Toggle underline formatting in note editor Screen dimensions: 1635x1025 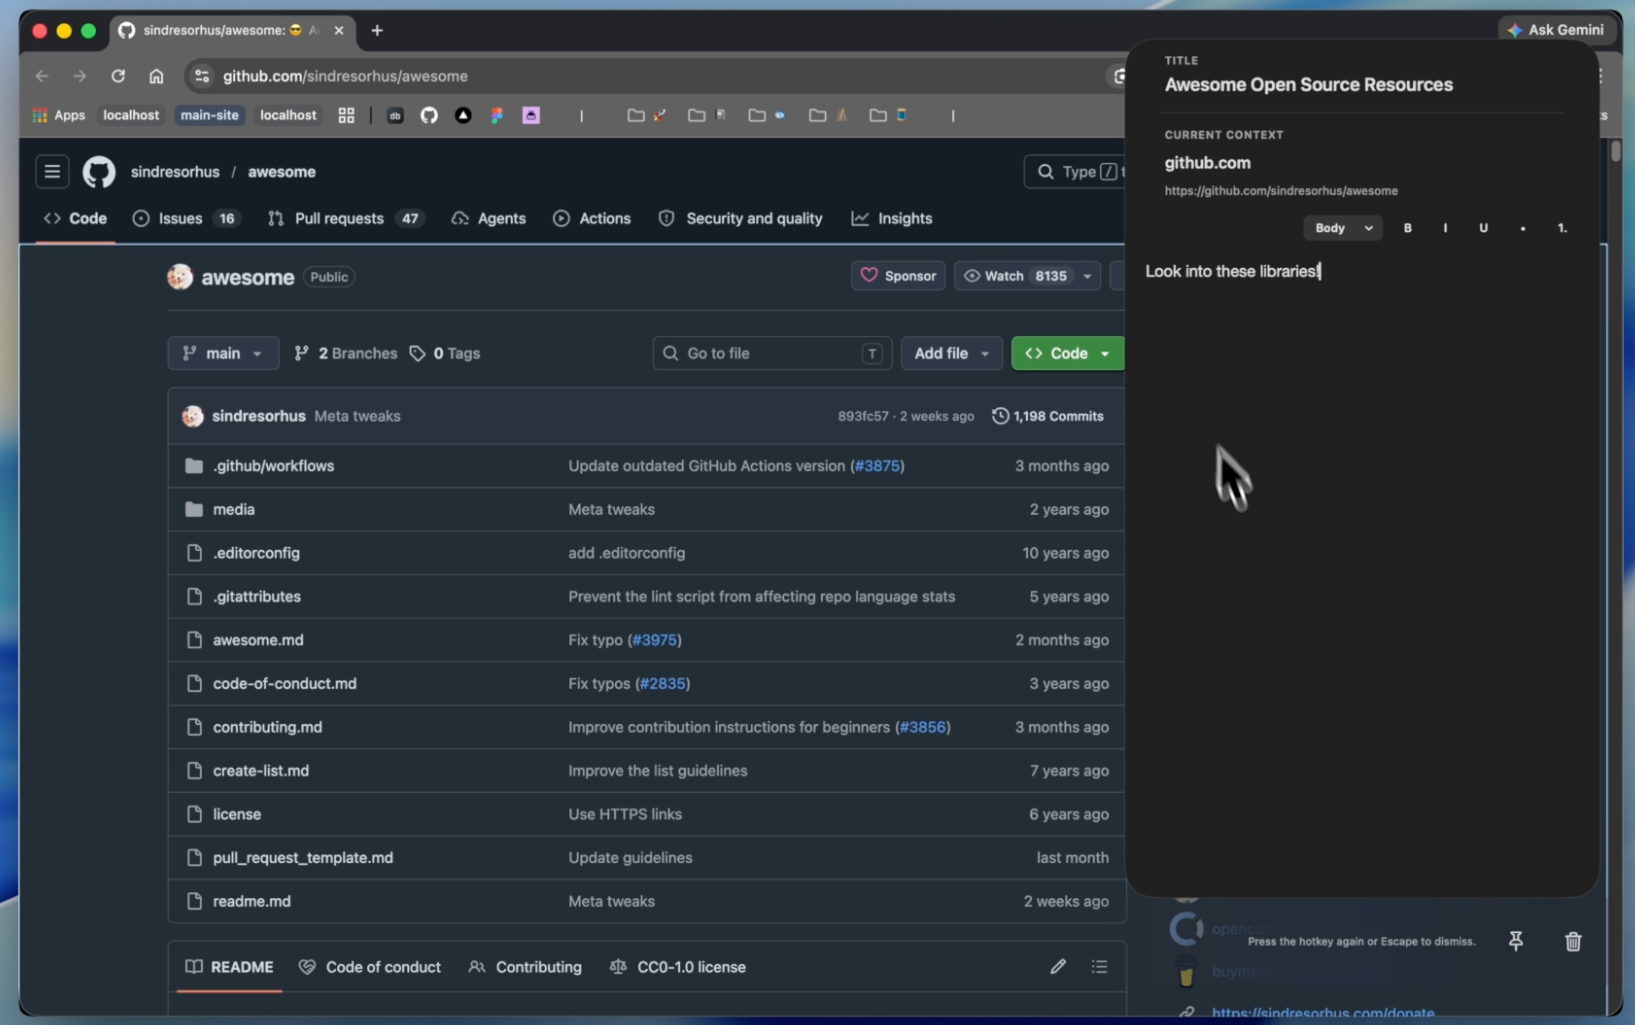pos(1483,228)
